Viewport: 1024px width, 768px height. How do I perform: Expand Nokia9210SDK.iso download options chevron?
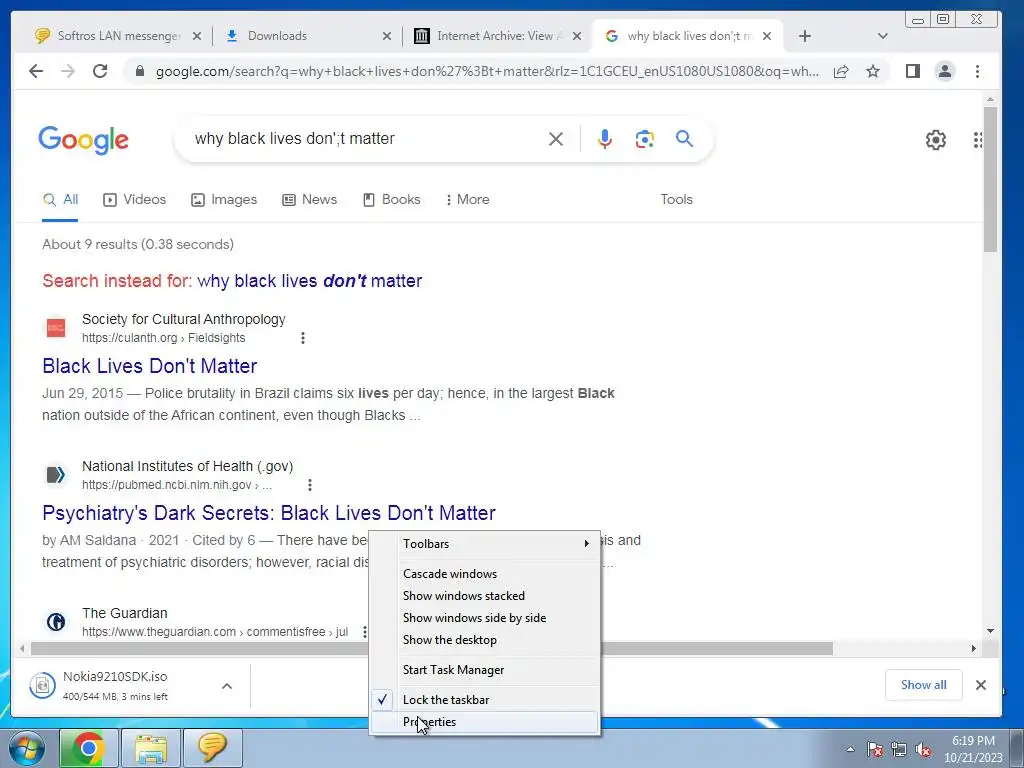click(227, 686)
